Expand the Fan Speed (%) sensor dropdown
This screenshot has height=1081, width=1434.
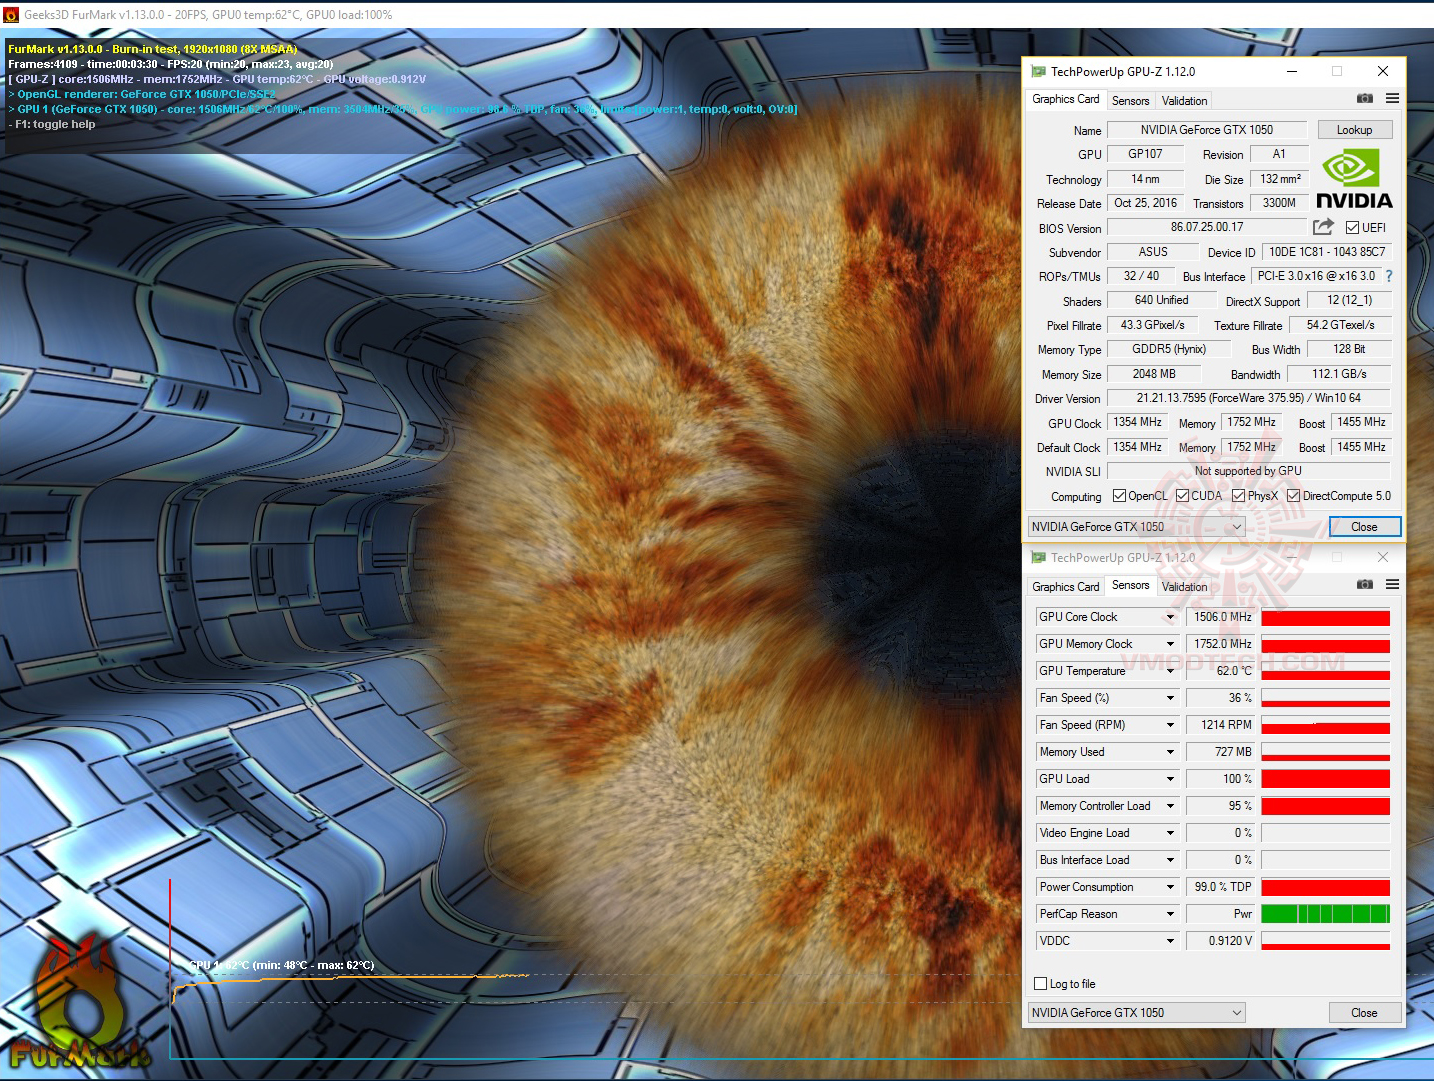tap(1170, 698)
